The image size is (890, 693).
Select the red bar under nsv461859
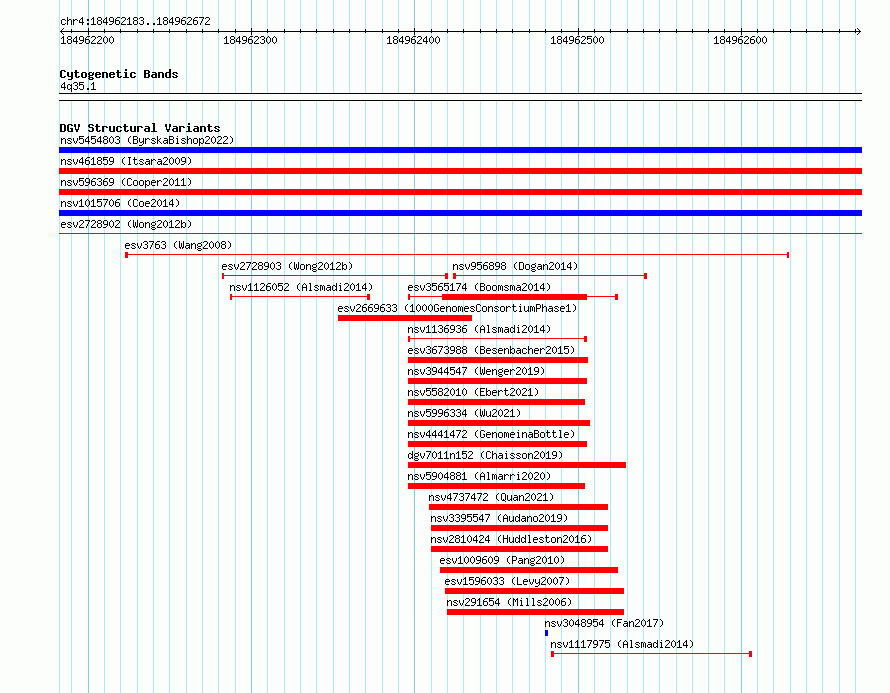[460, 171]
